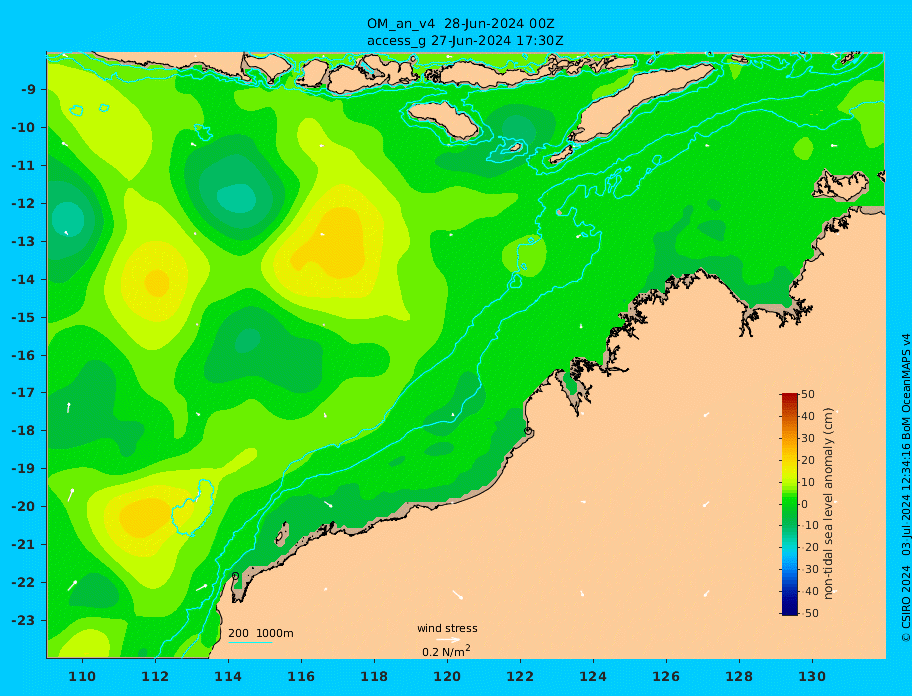Viewport: 912px width, 696px height.
Task: Click longitude axis label "122"
Action: tap(520, 676)
